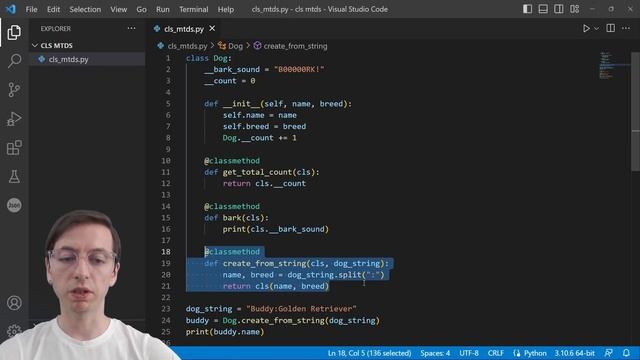Close the cls_mtds.py editor tab
This screenshot has width=640, height=360.
tap(212, 29)
